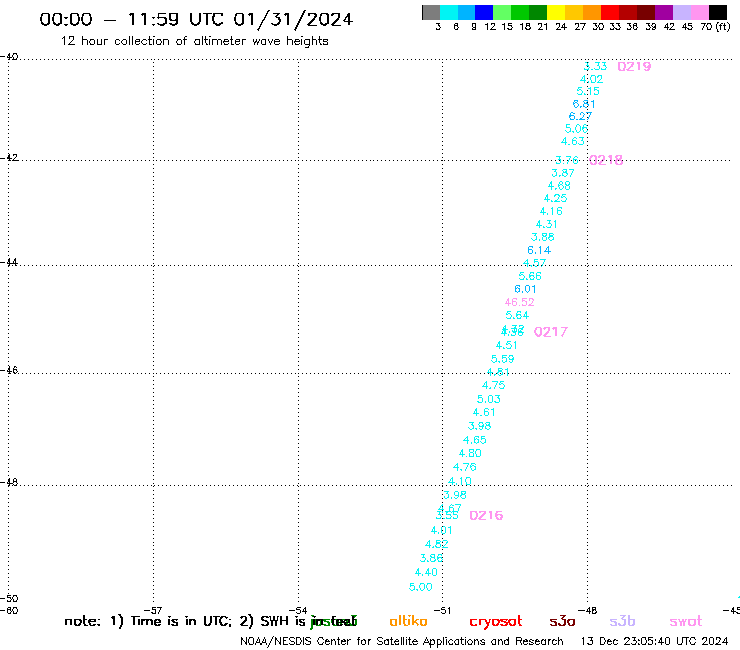Select the subtitle '12 hour collection of altimeter wave heights'
Image resolution: width=740 pixels, height=650 pixels.
[194, 41]
